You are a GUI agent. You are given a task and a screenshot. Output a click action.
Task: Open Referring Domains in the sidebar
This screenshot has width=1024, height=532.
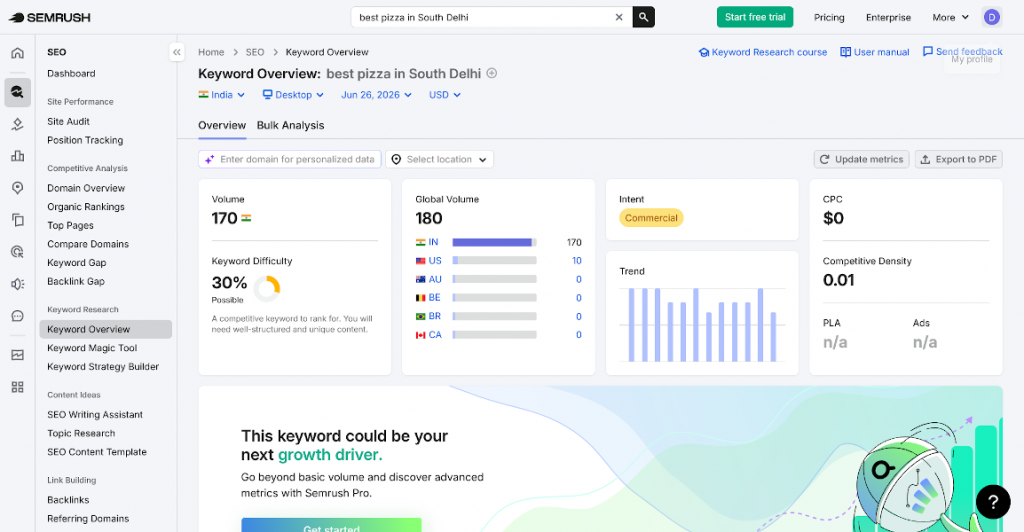point(88,519)
